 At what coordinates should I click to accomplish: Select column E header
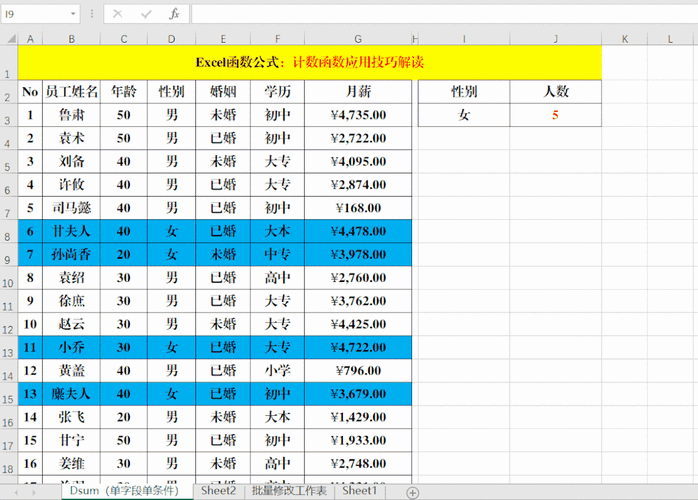tap(223, 39)
